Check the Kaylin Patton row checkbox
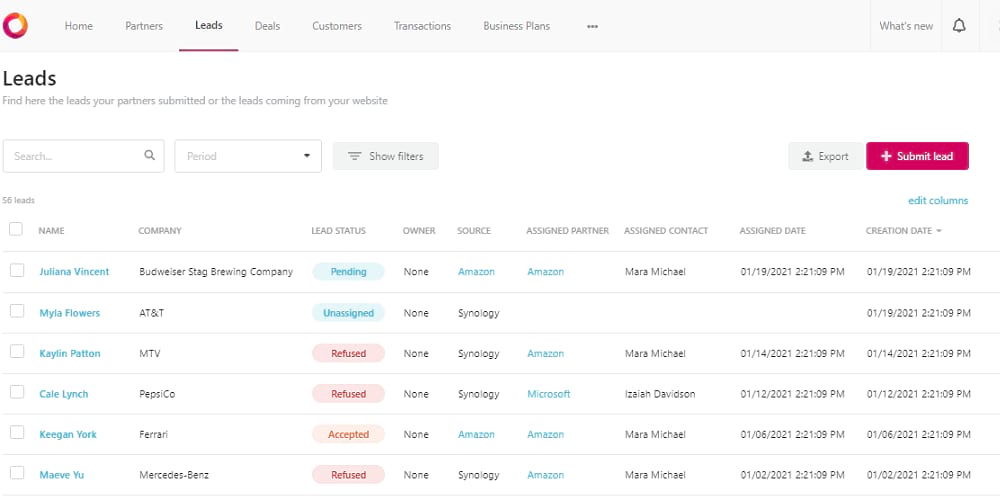This screenshot has width=1000, height=500. click(x=17, y=351)
